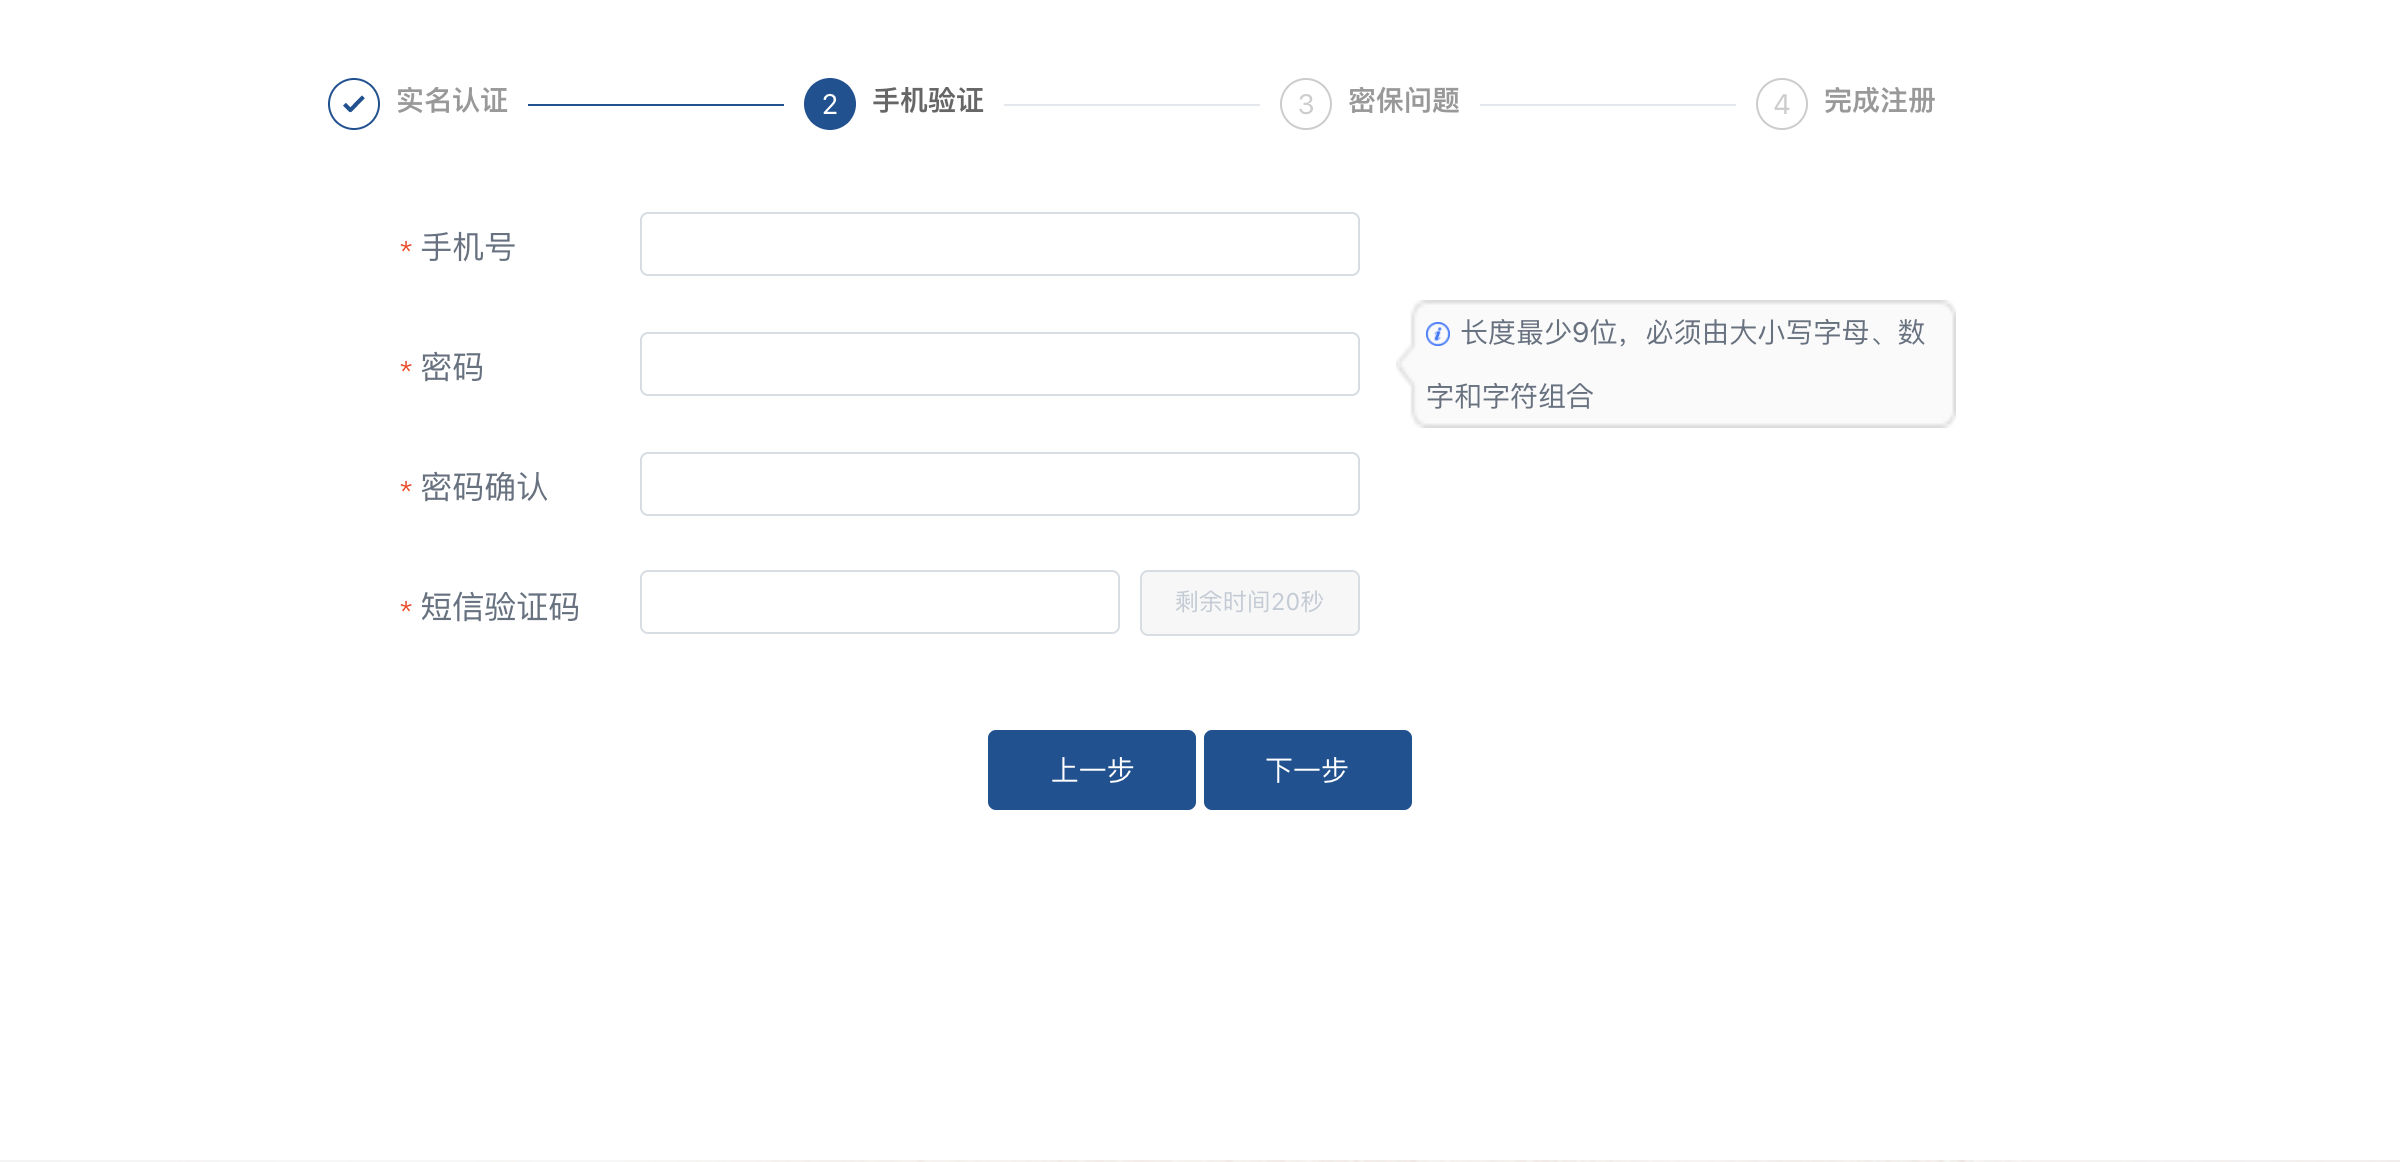2400x1162 pixels.
Task: Select the 密保问题 step label
Action: [x=1404, y=101]
